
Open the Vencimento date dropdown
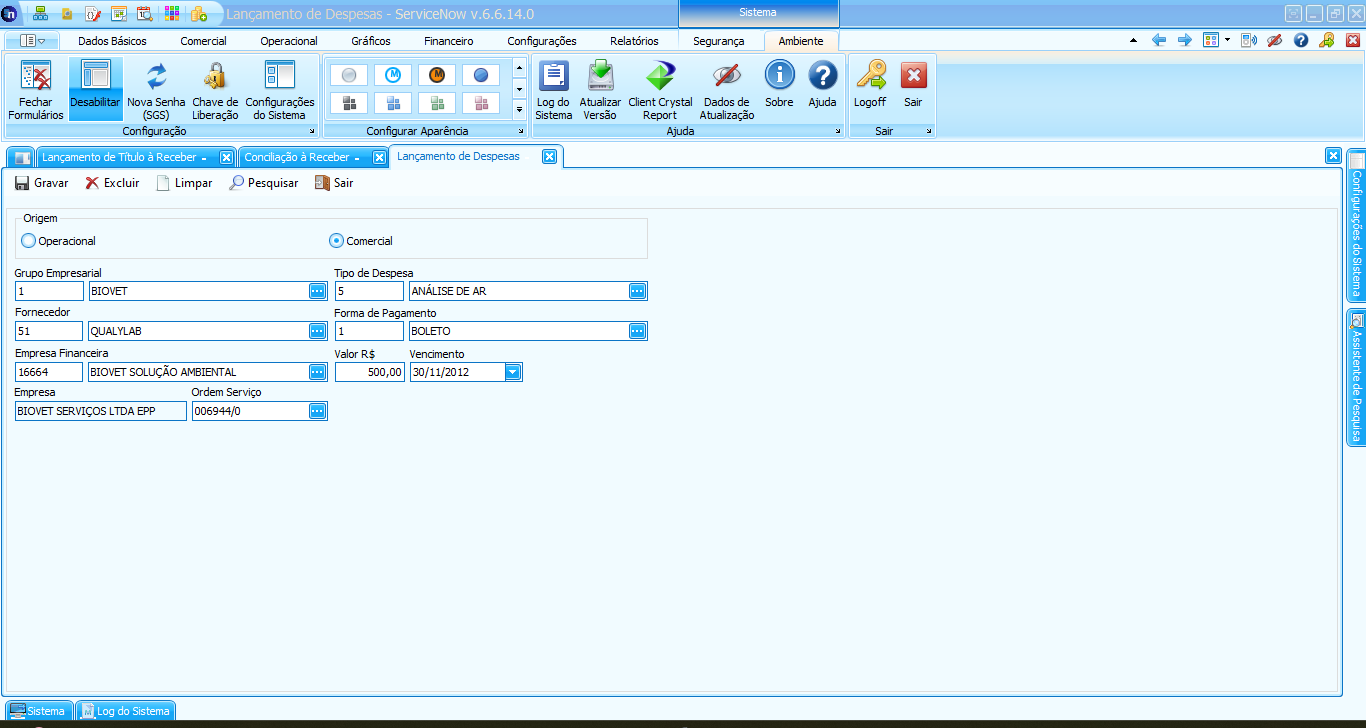tap(513, 372)
